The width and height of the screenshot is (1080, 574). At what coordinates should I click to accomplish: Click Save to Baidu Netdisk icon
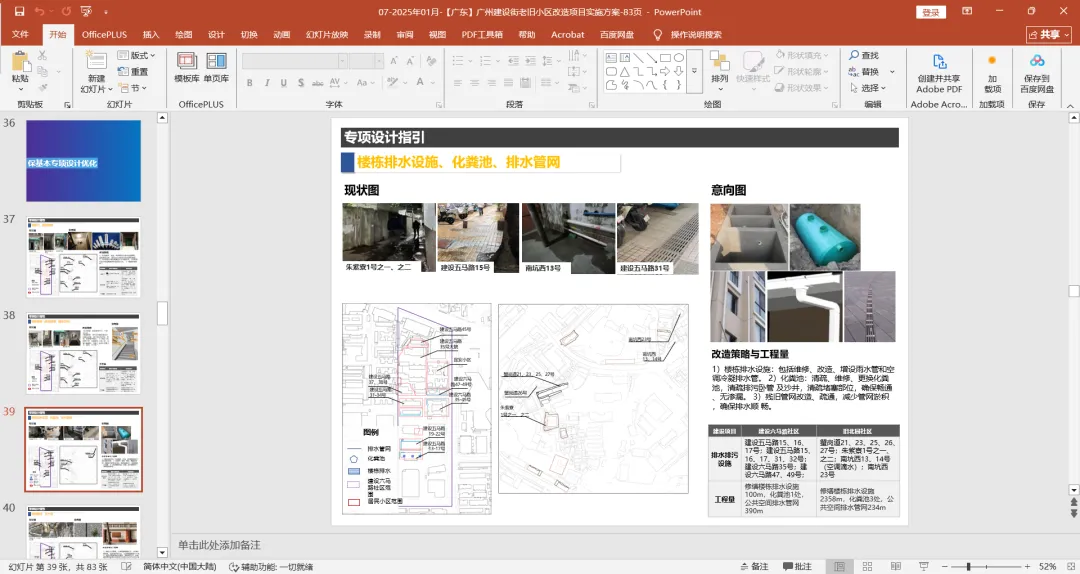[1037, 61]
